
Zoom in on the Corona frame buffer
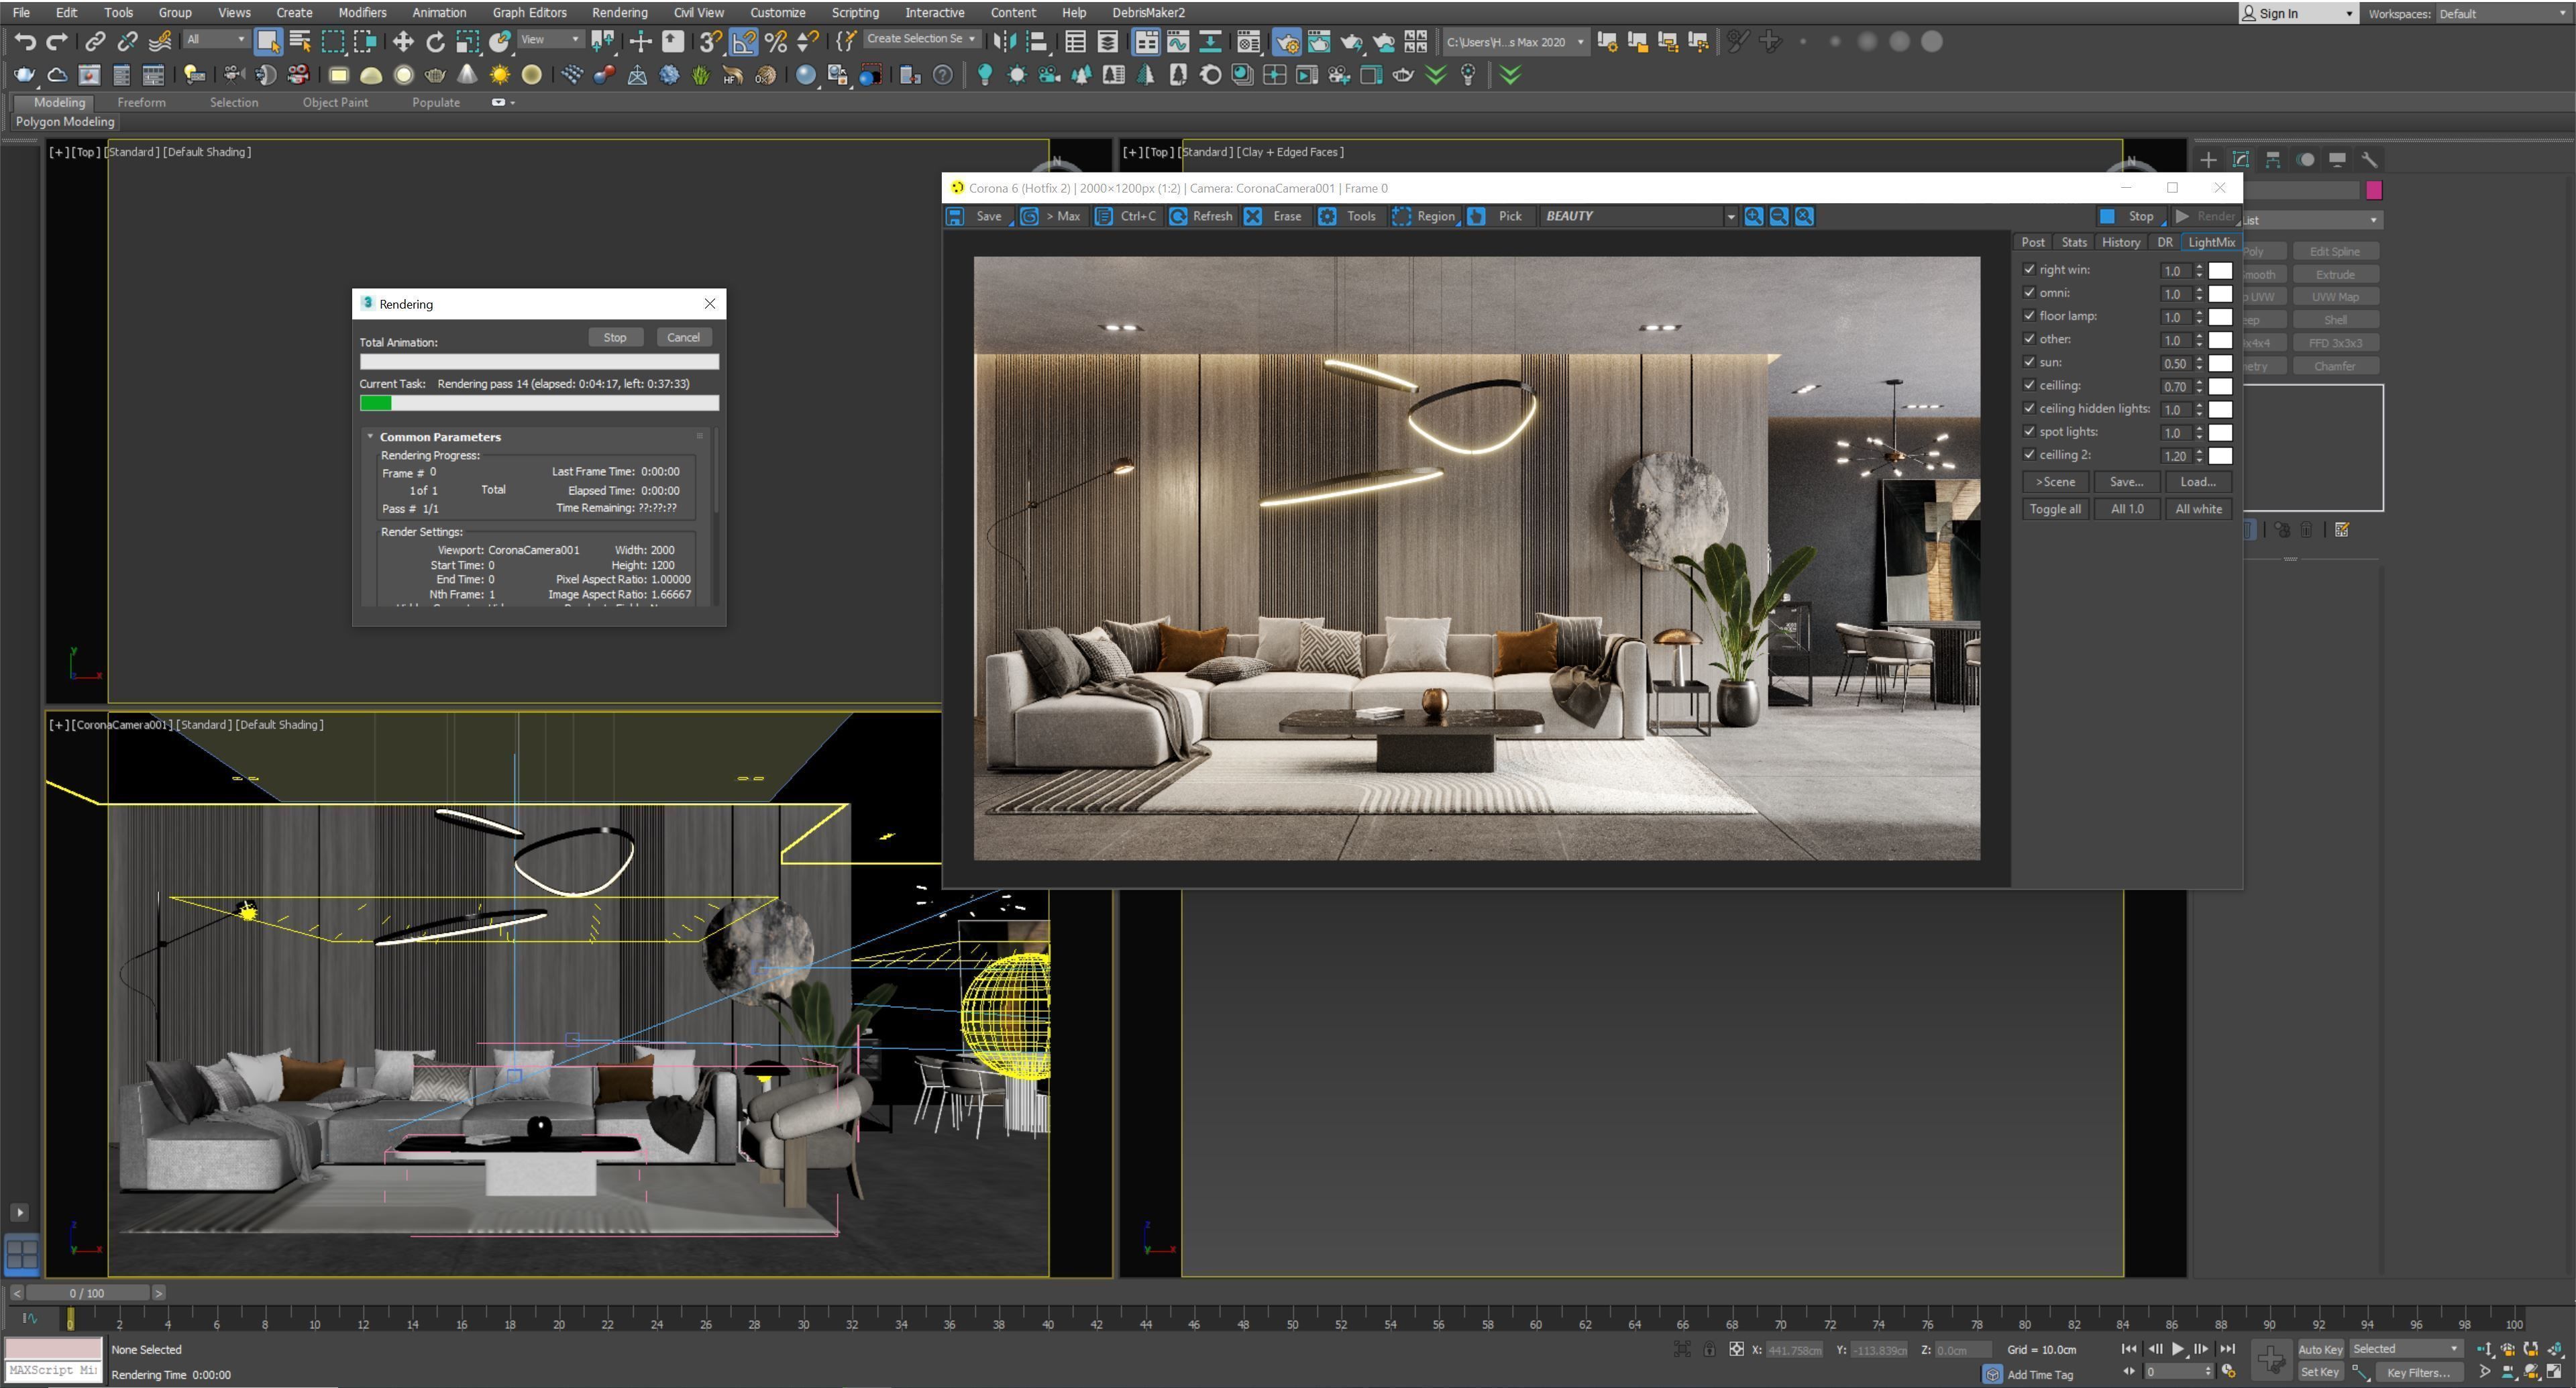point(1753,216)
